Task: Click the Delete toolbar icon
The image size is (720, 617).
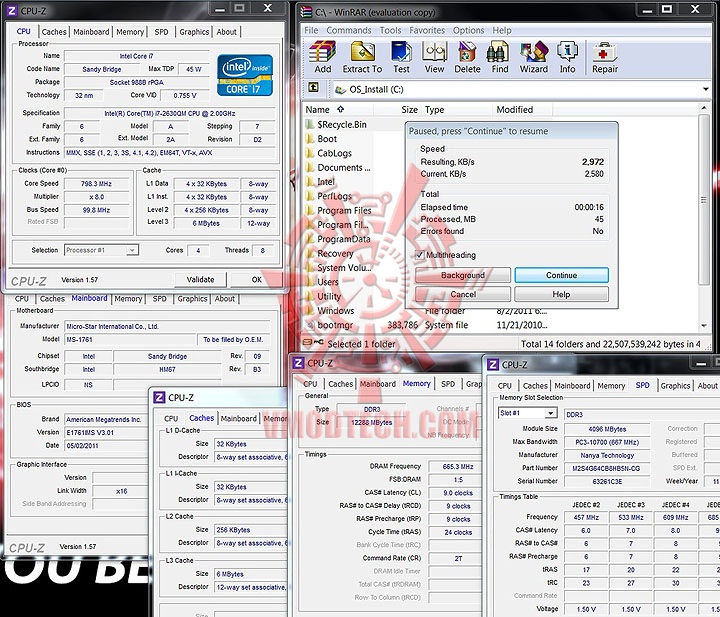Action: [467, 57]
